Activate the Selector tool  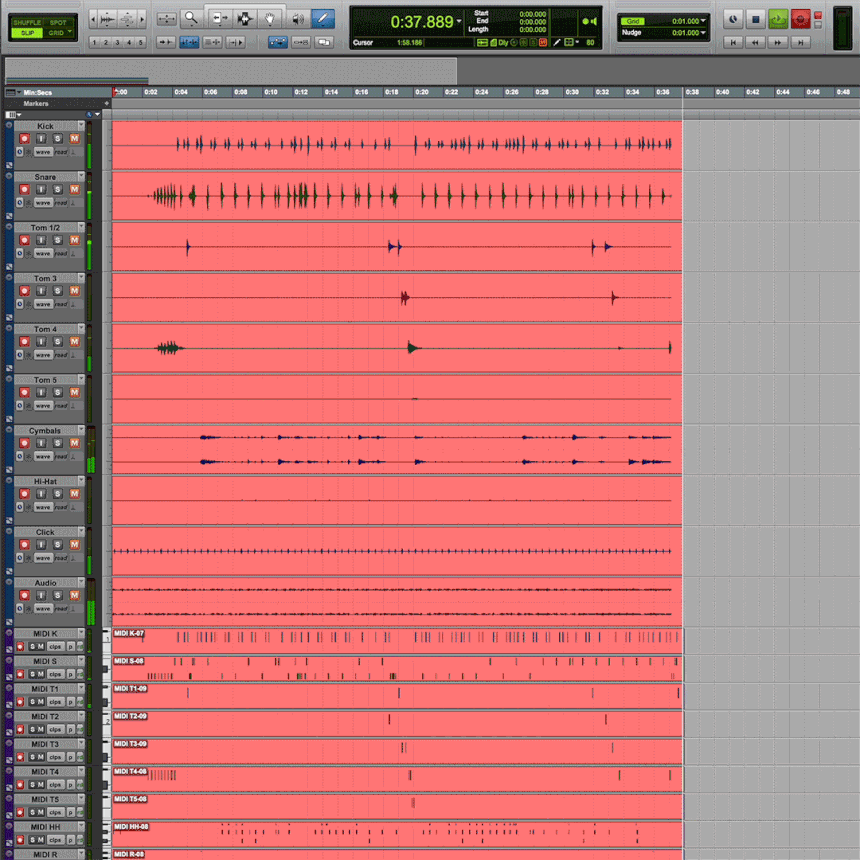[243, 17]
